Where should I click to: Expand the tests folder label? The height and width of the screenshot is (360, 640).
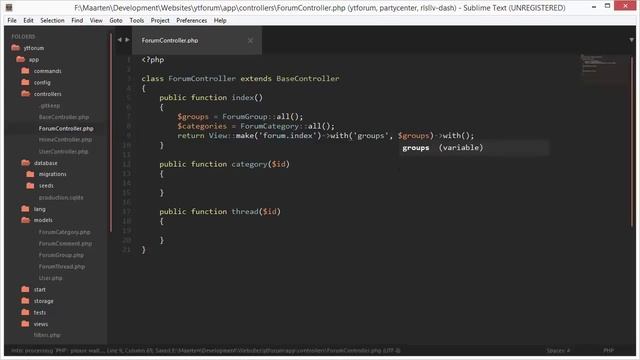[40, 313]
